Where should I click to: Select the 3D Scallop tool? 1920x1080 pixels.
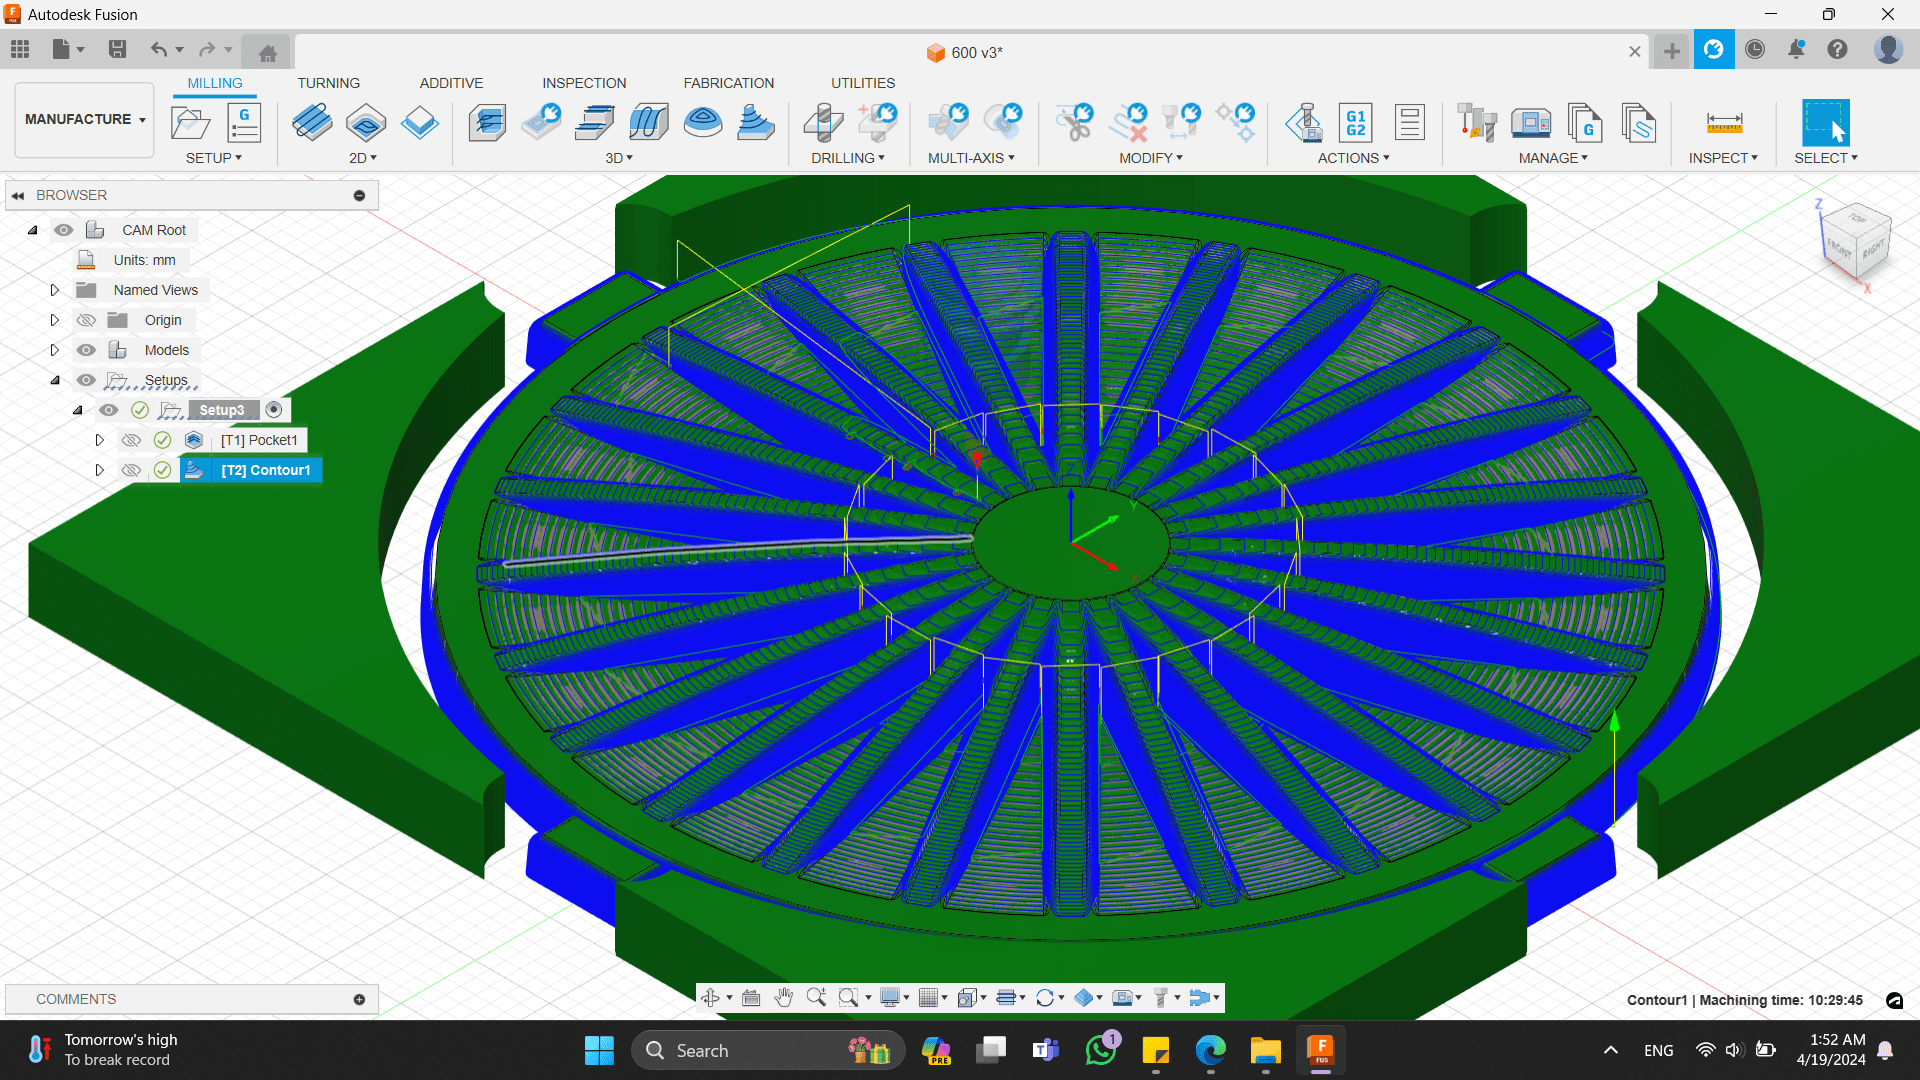click(703, 123)
